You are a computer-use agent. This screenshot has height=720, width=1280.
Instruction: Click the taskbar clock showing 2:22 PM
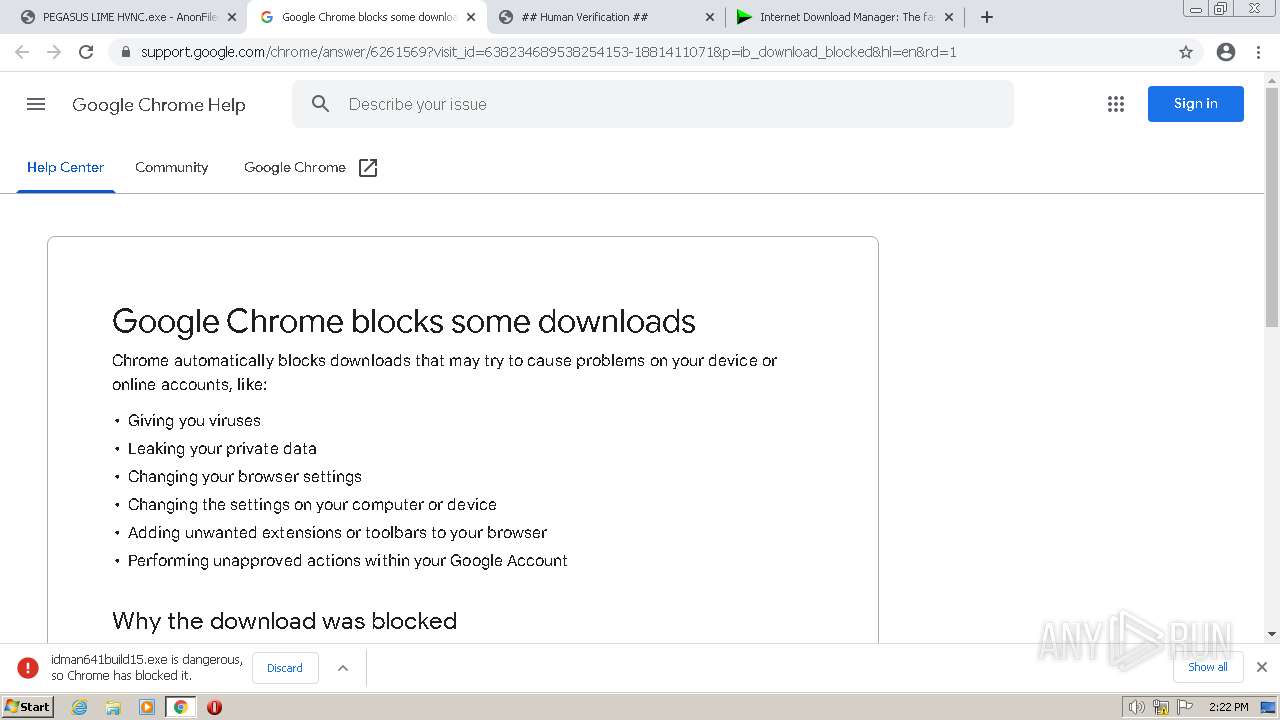pos(1229,707)
